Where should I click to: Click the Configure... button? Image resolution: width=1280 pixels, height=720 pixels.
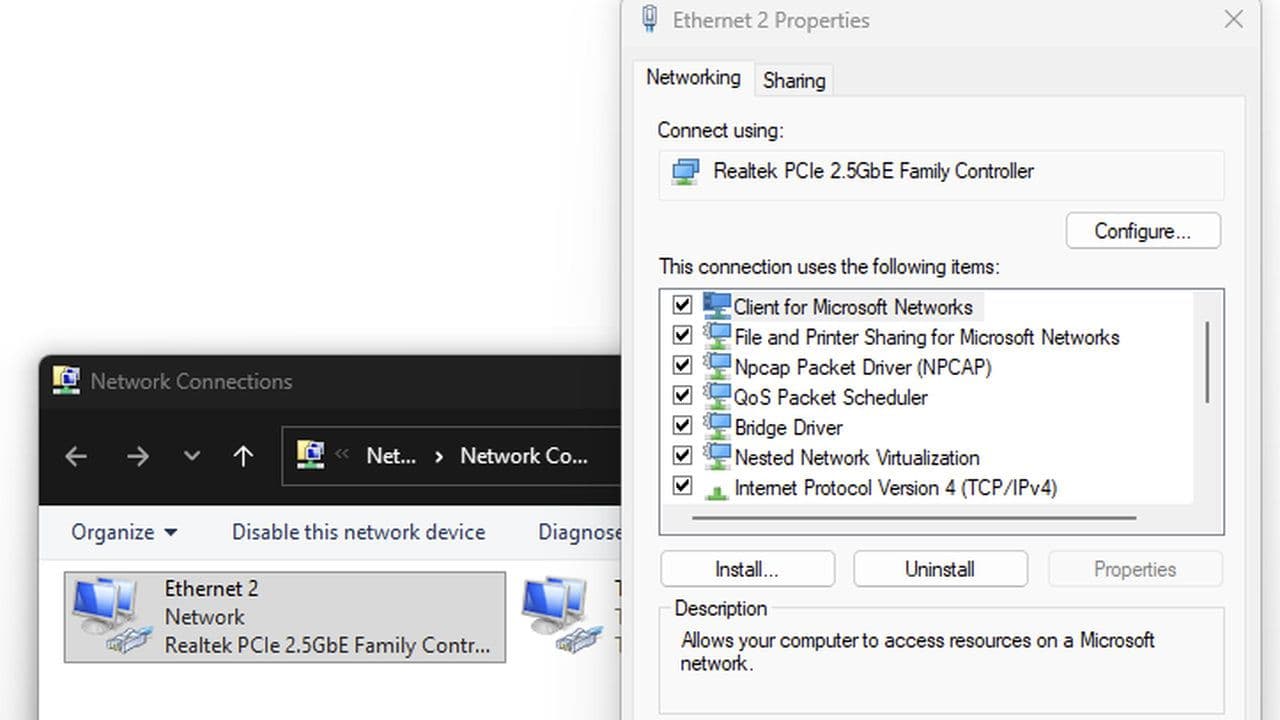[1142, 231]
